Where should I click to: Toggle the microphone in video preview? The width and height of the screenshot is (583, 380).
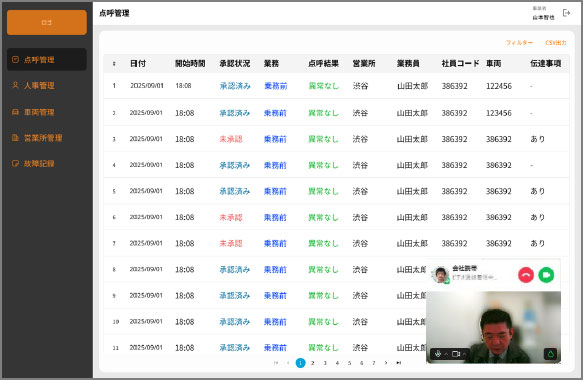(x=438, y=354)
